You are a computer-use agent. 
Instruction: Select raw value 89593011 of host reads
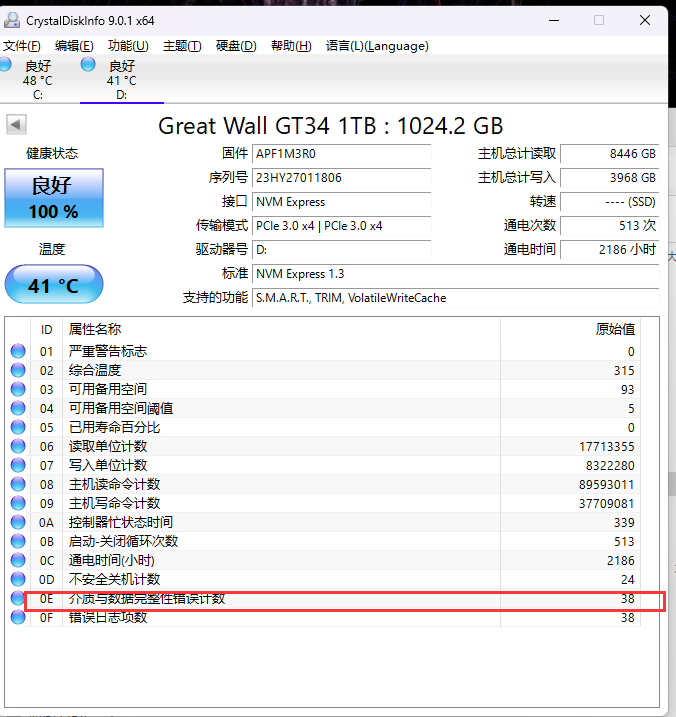[606, 484]
